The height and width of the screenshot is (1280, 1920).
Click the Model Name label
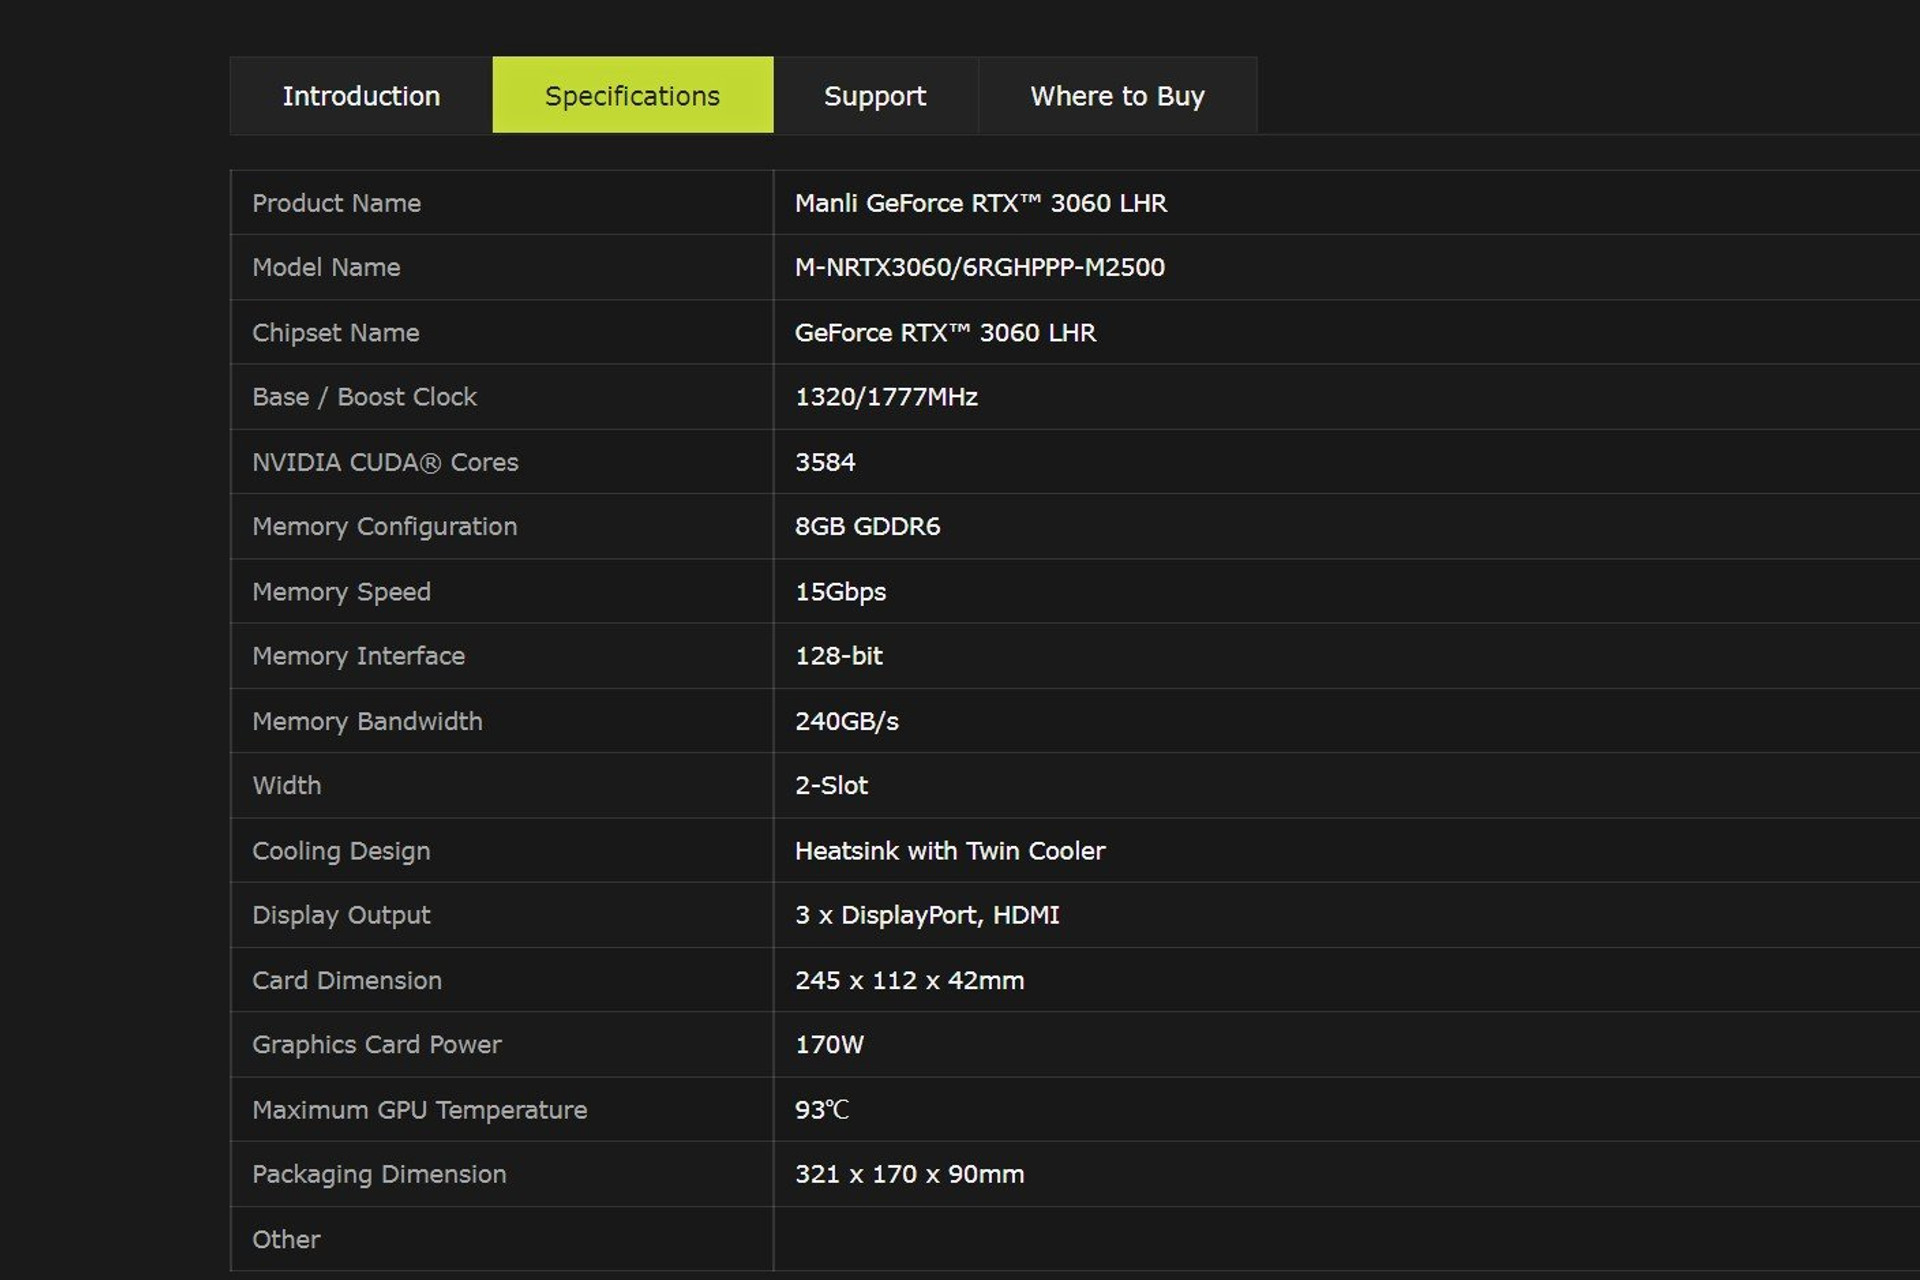(326, 267)
